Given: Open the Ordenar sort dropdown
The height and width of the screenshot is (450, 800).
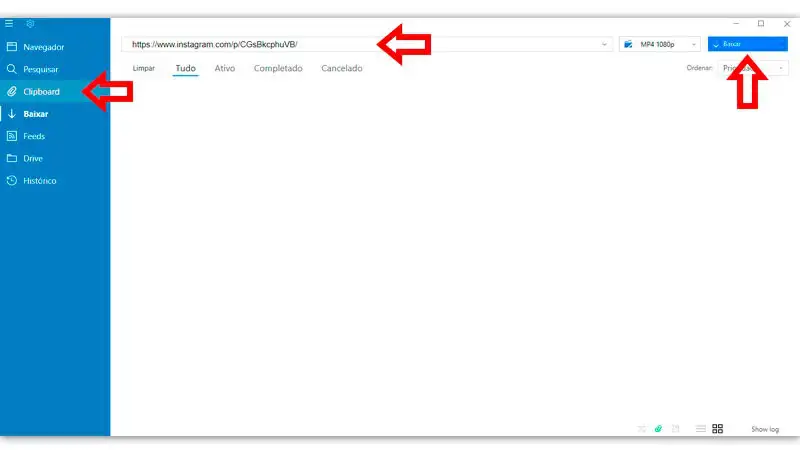Looking at the screenshot, I should pos(753,68).
